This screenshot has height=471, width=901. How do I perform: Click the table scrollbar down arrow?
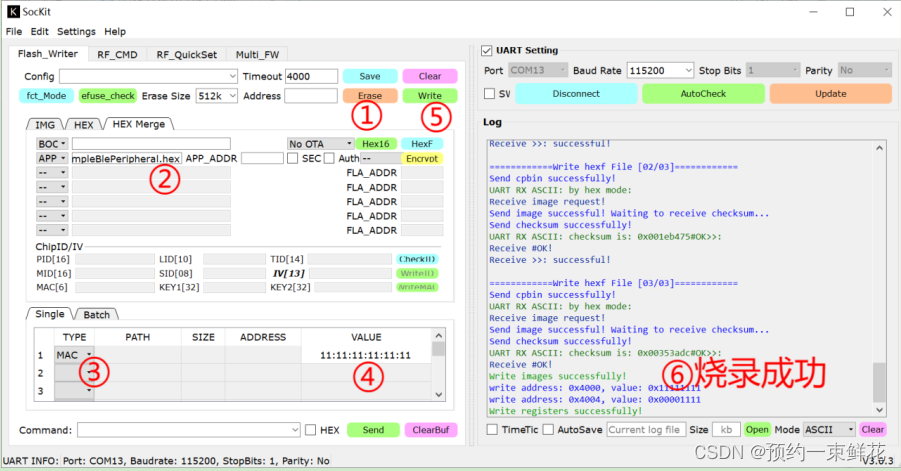click(x=438, y=395)
